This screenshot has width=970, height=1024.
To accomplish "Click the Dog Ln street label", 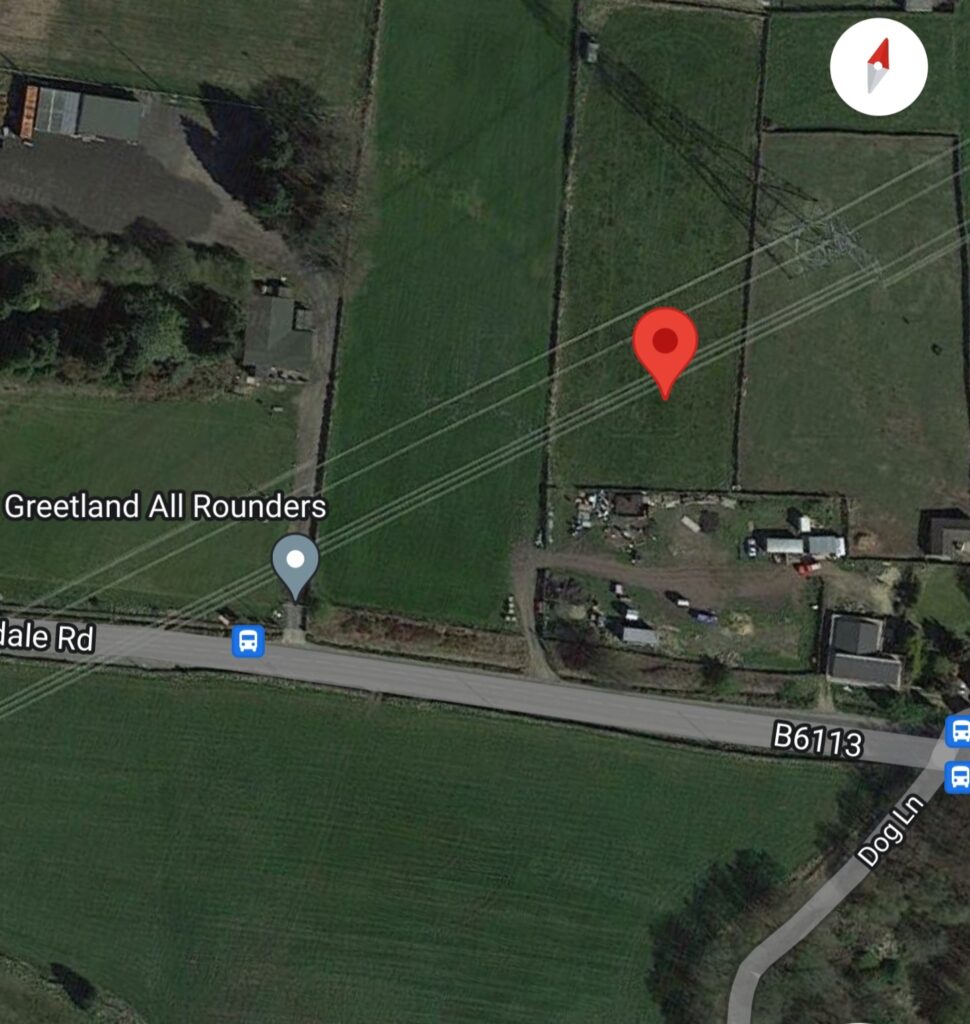I will click(892, 831).
